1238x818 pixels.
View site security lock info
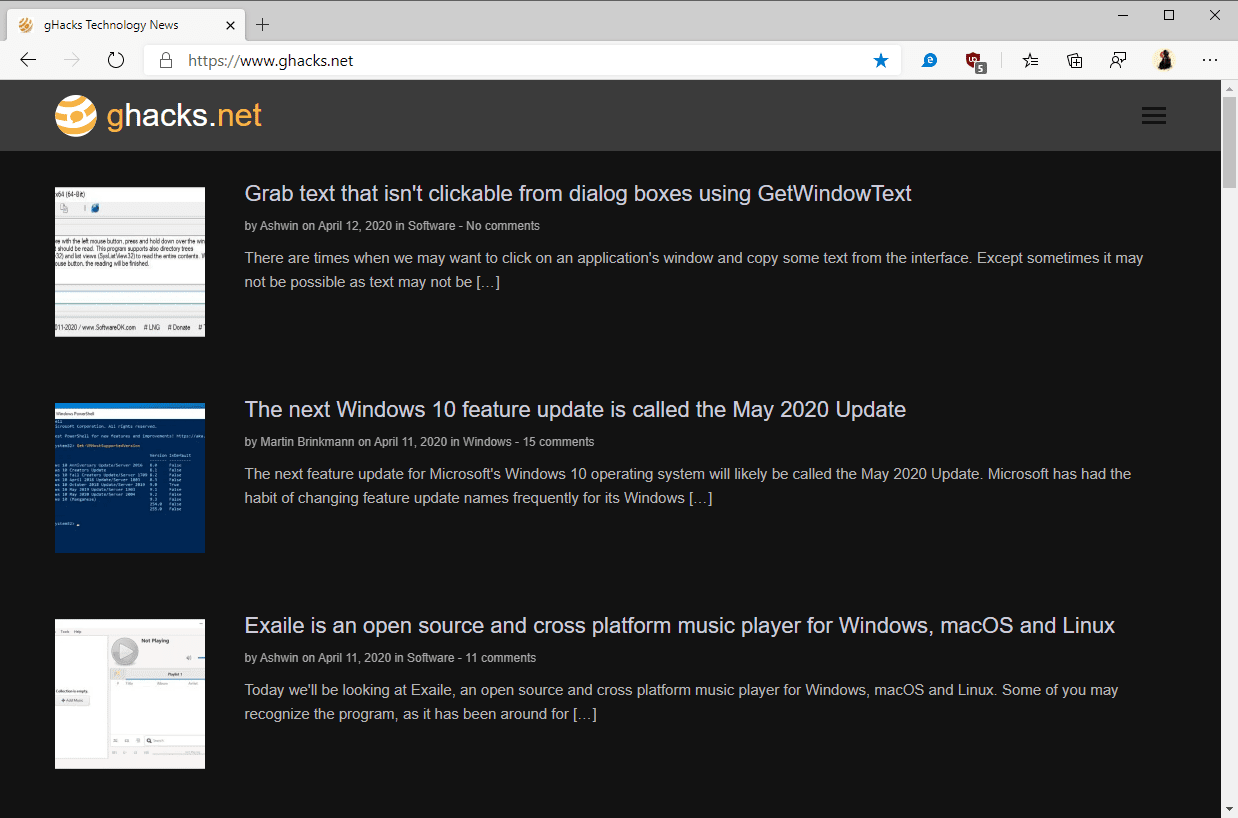[166, 60]
